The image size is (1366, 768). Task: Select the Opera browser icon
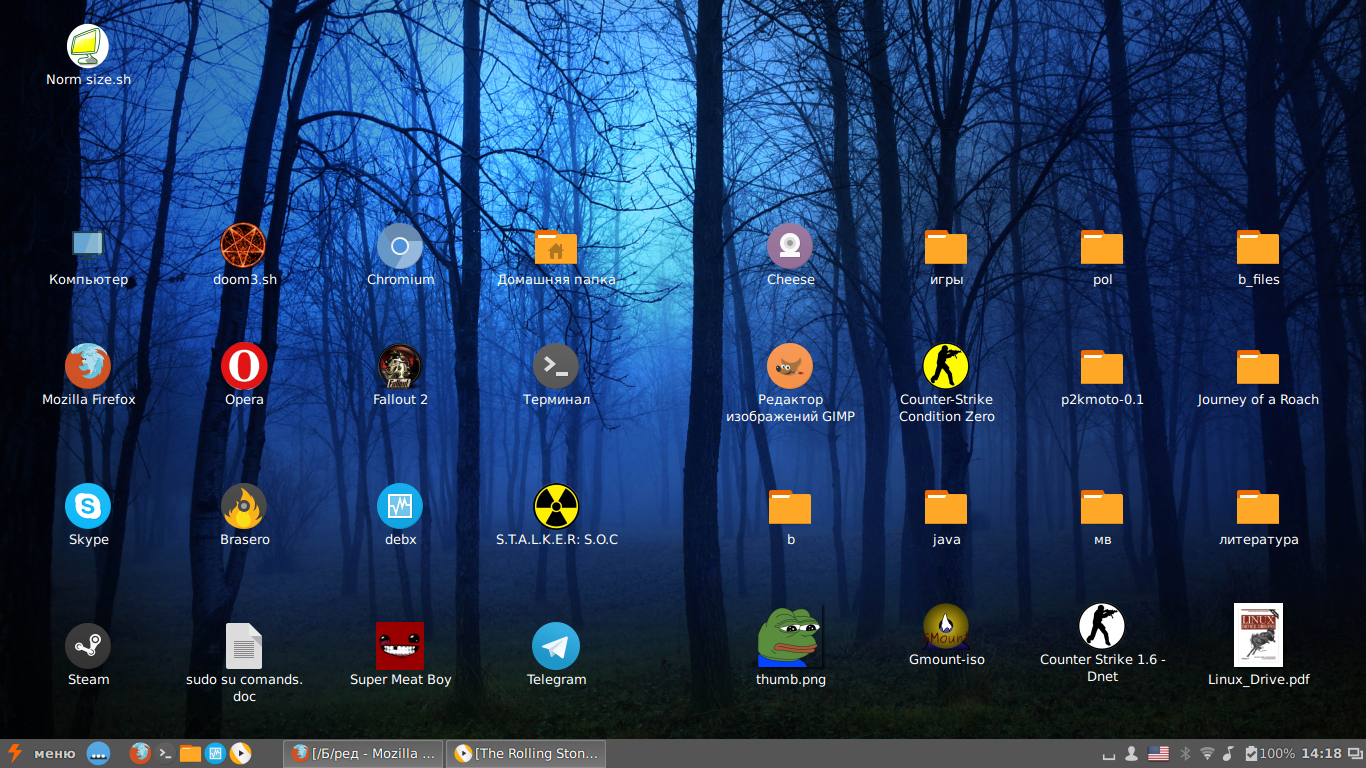tap(244, 366)
